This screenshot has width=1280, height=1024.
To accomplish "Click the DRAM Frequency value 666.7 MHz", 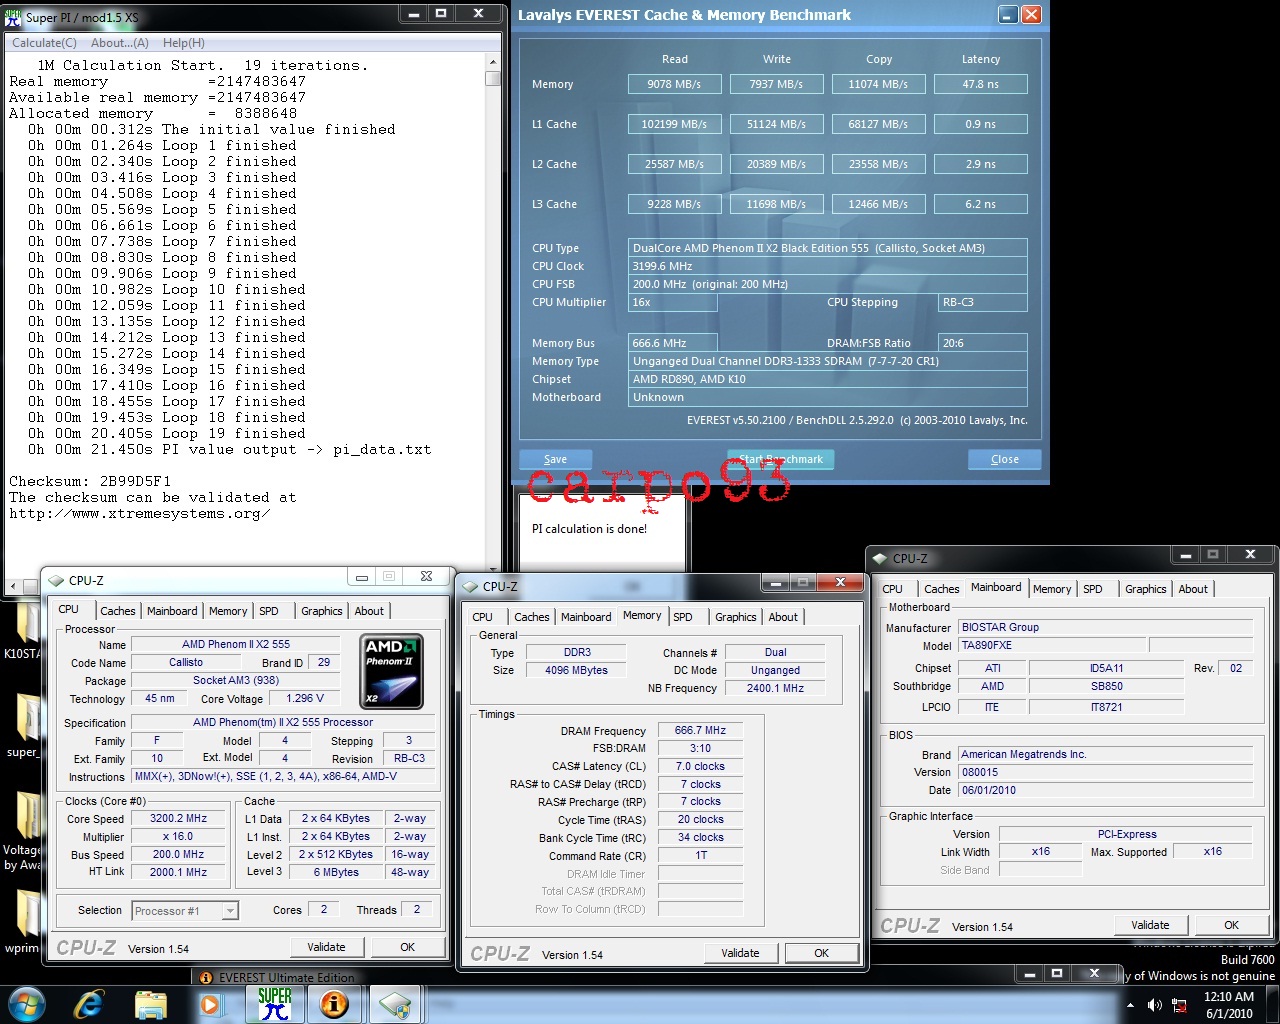I will coord(700,730).
